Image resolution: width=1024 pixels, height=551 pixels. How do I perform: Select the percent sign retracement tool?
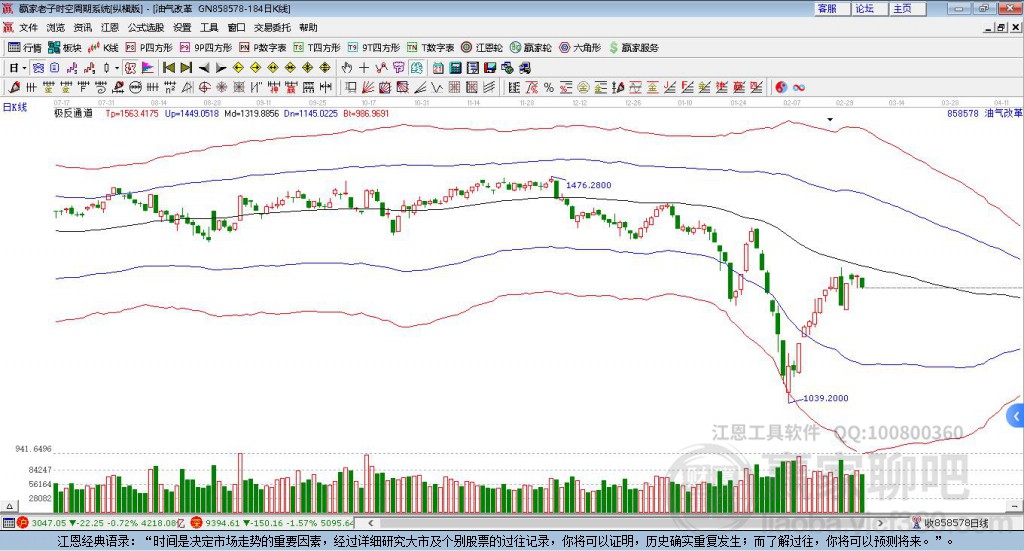point(549,87)
